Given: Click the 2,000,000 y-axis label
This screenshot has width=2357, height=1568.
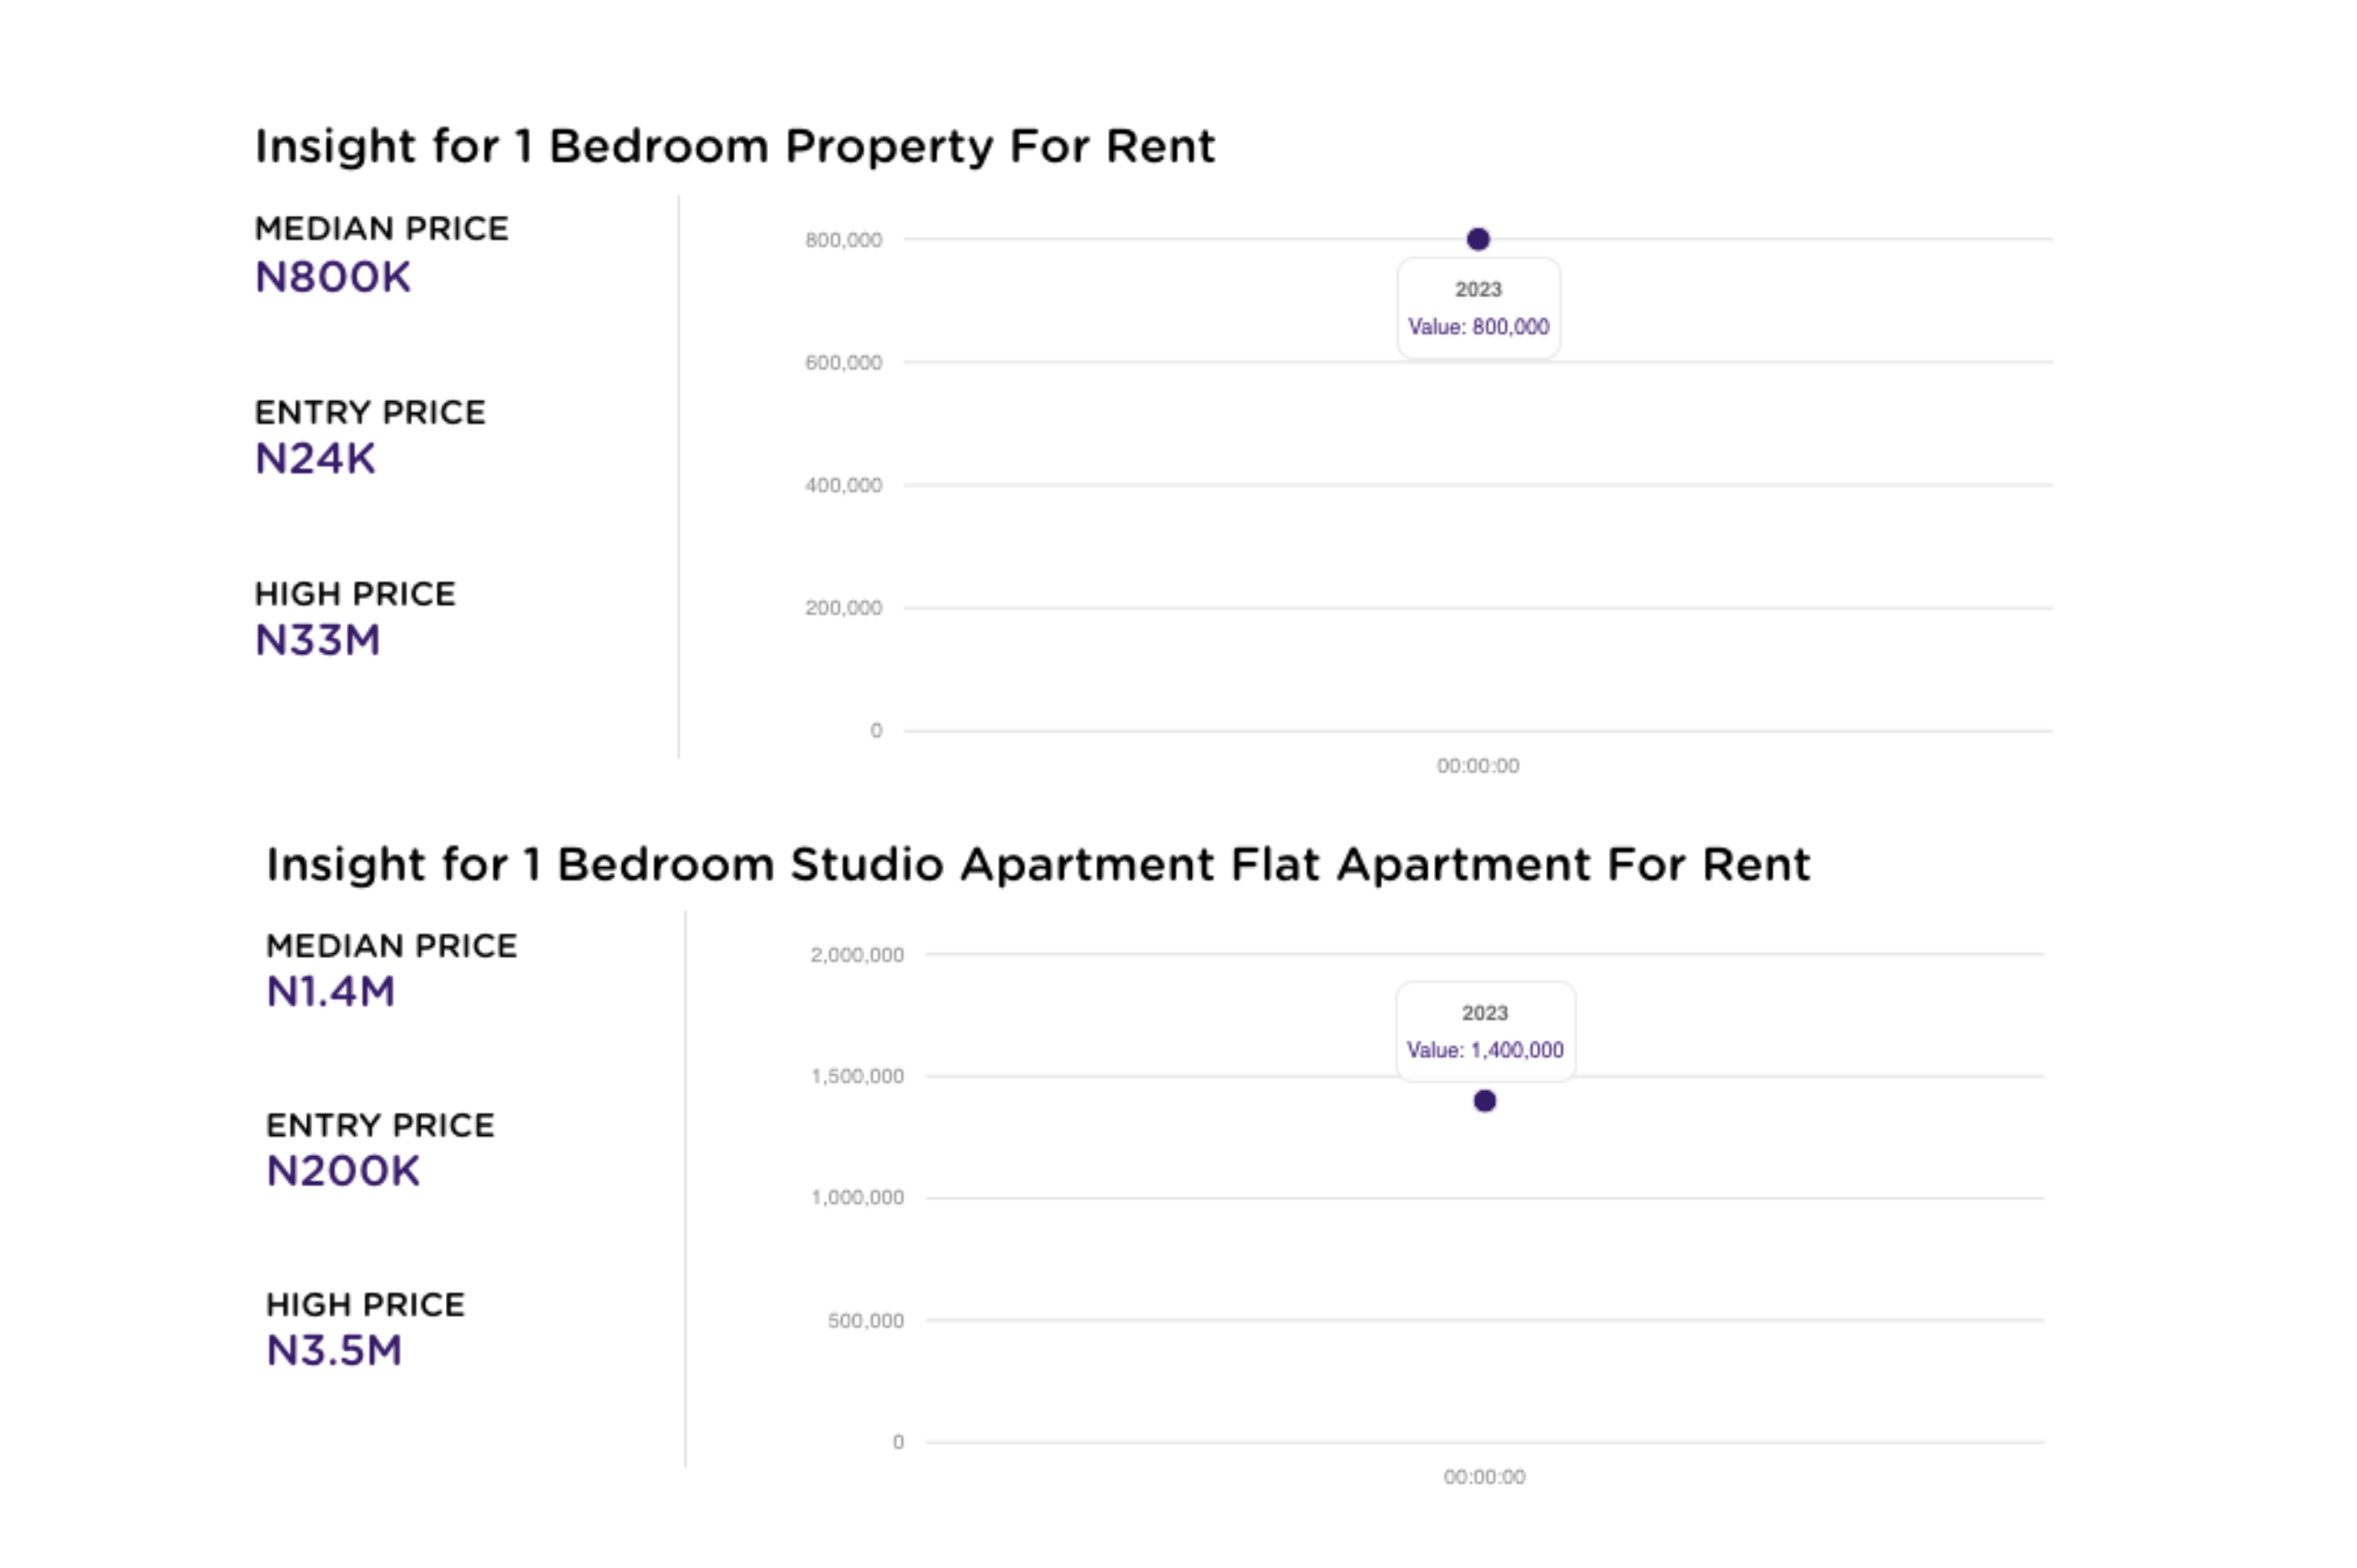Looking at the screenshot, I should (857, 955).
